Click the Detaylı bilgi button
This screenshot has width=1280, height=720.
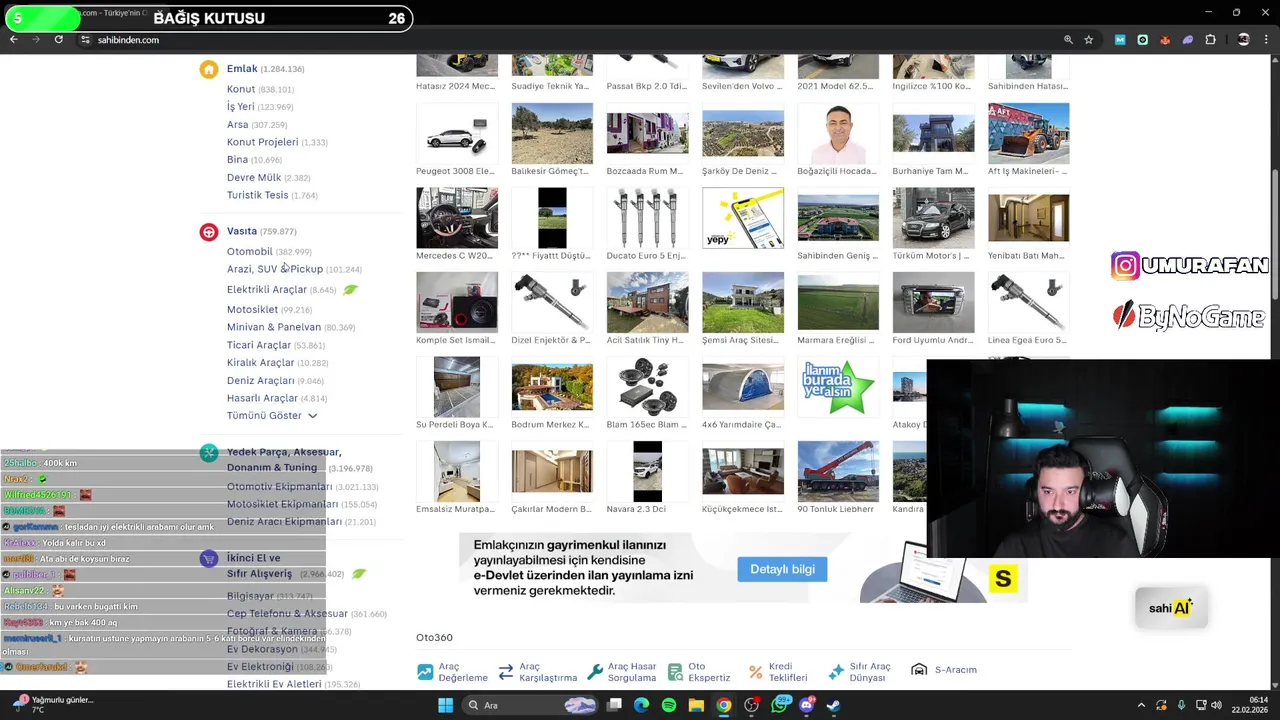pyautogui.click(x=783, y=569)
